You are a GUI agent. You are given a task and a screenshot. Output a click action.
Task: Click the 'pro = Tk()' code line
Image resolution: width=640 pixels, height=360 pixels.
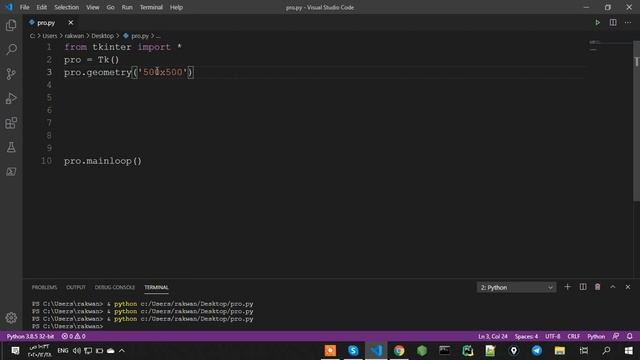point(91,60)
